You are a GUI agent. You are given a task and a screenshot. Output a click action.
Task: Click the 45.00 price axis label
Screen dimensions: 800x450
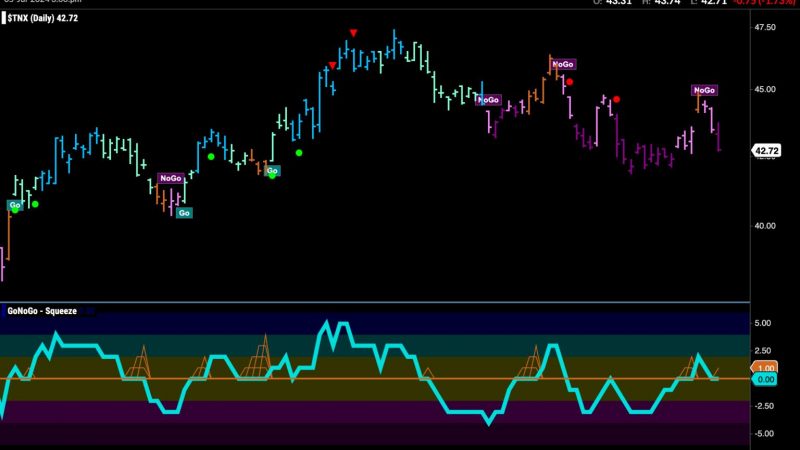click(765, 89)
